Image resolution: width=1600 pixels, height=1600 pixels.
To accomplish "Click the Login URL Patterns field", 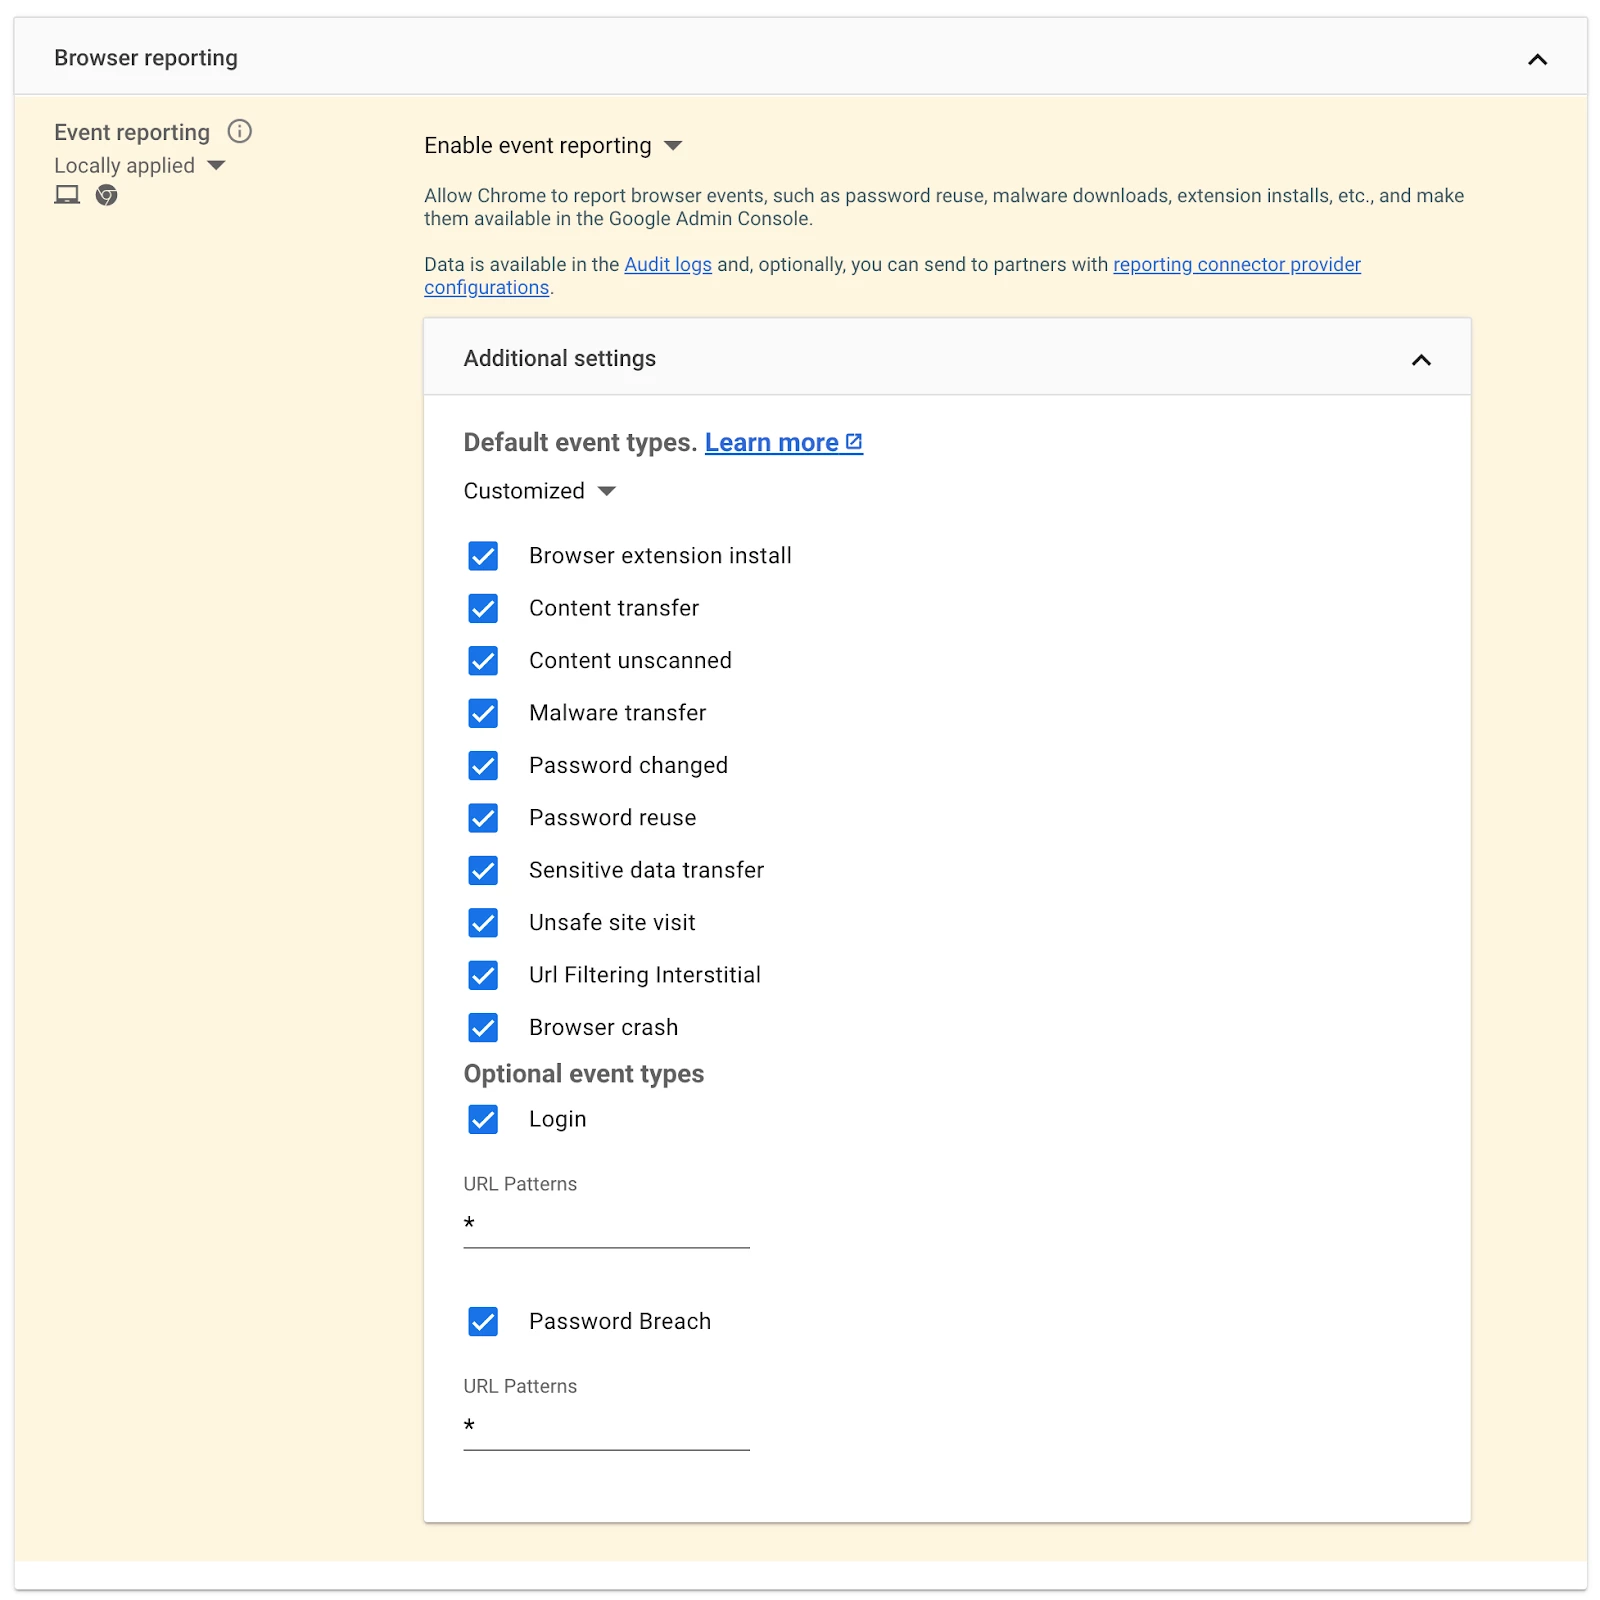I will (x=606, y=1224).
